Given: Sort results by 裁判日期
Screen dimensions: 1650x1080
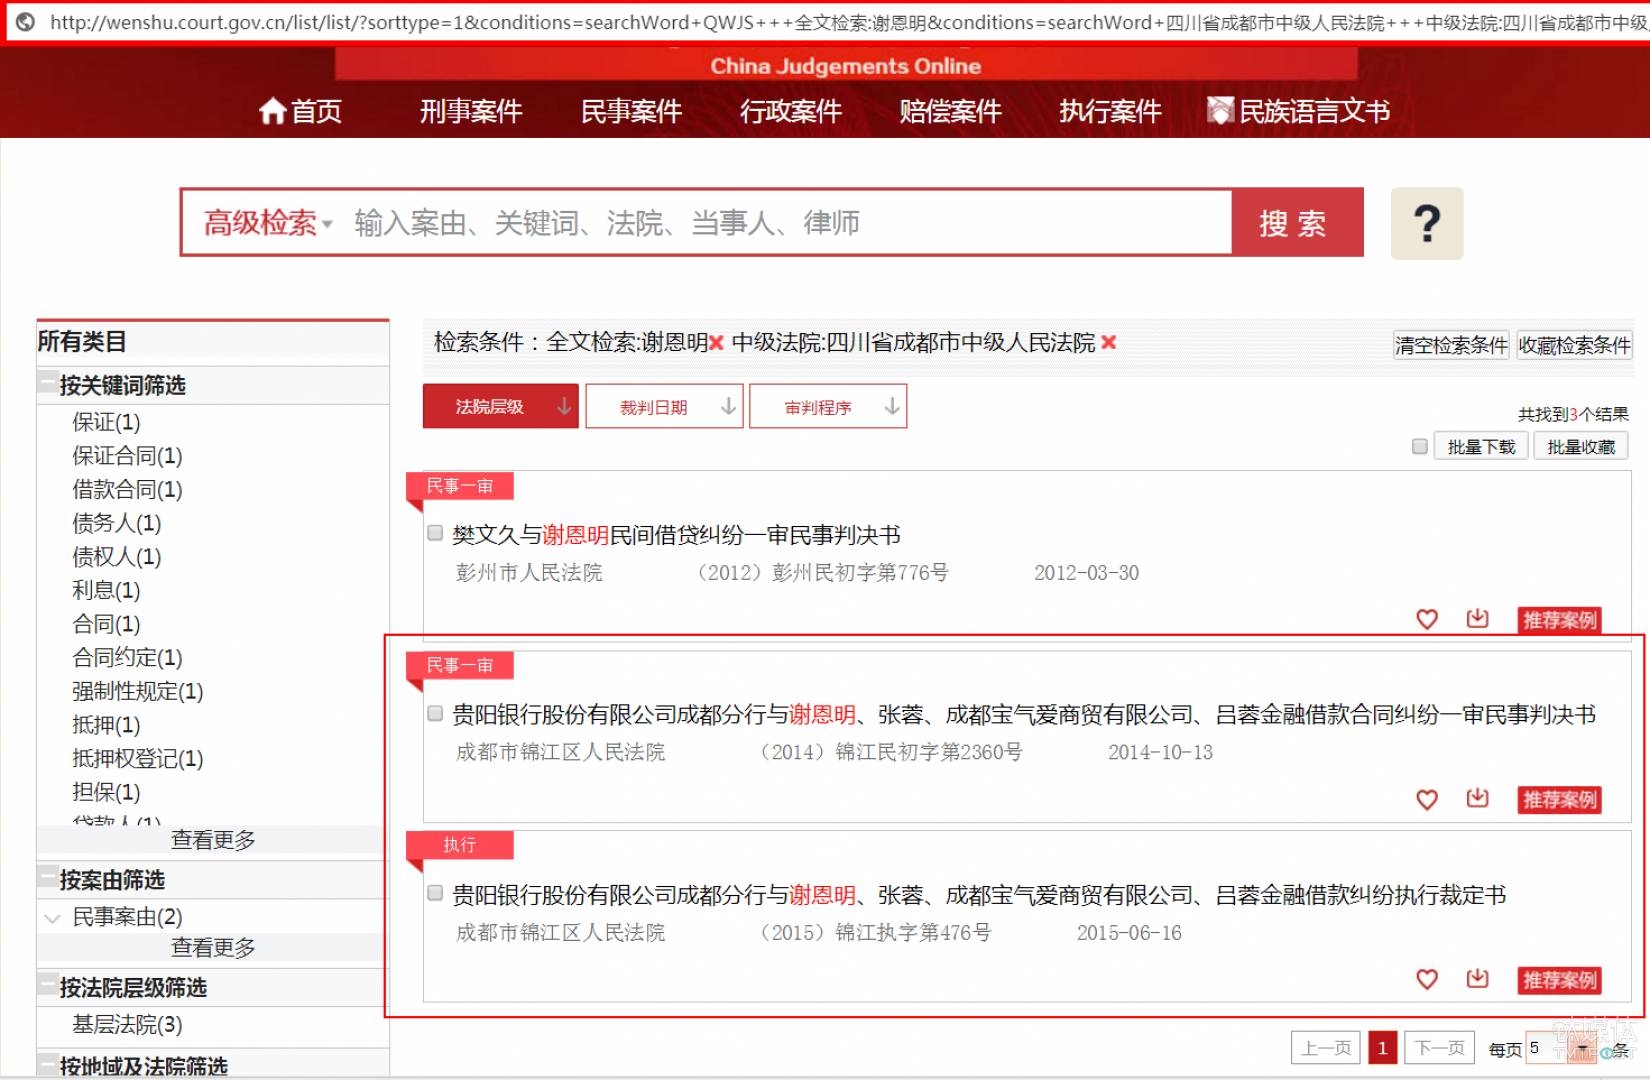Looking at the screenshot, I should [664, 406].
